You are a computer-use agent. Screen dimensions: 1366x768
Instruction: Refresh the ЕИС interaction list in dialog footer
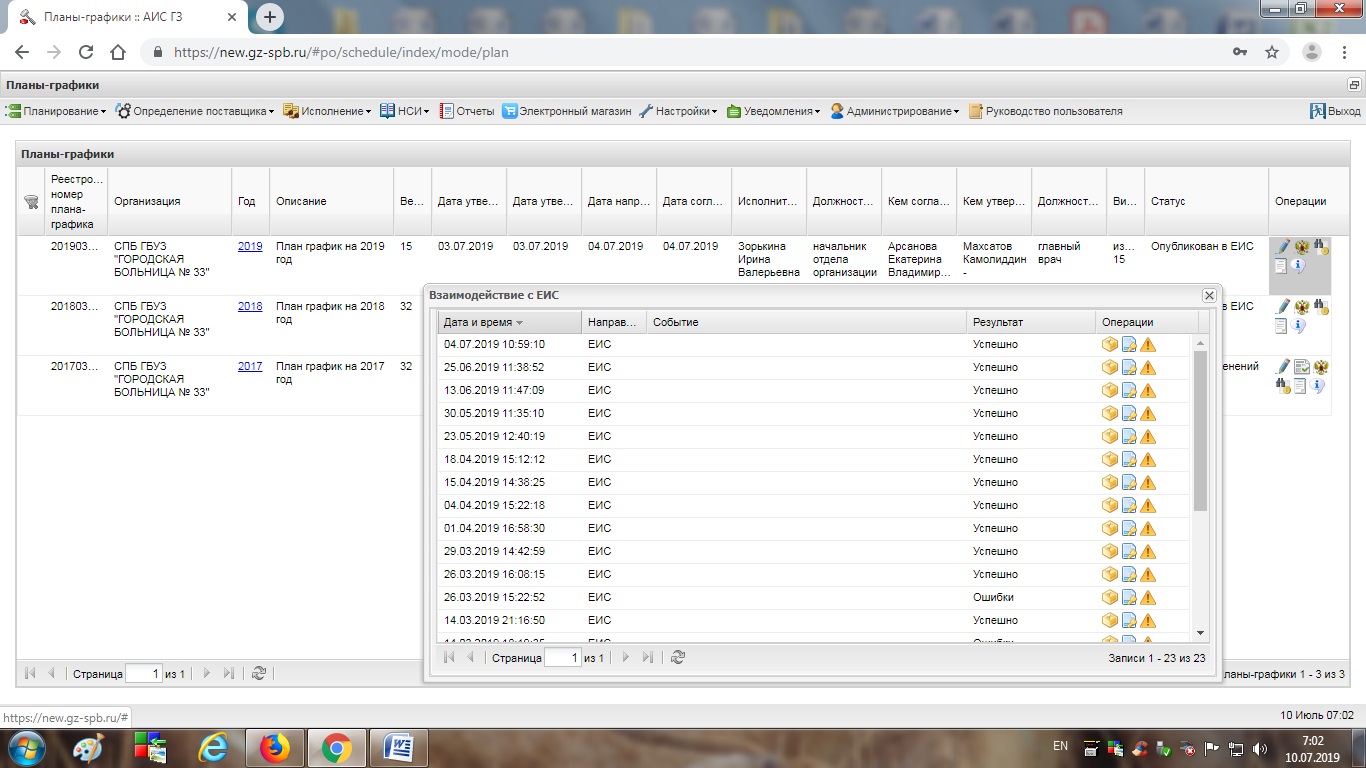678,658
